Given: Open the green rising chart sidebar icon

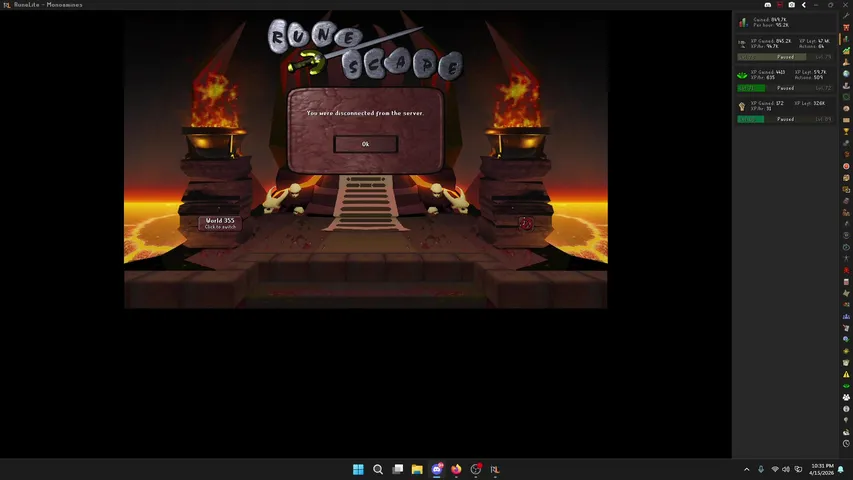Looking at the screenshot, I should point(846,50).
